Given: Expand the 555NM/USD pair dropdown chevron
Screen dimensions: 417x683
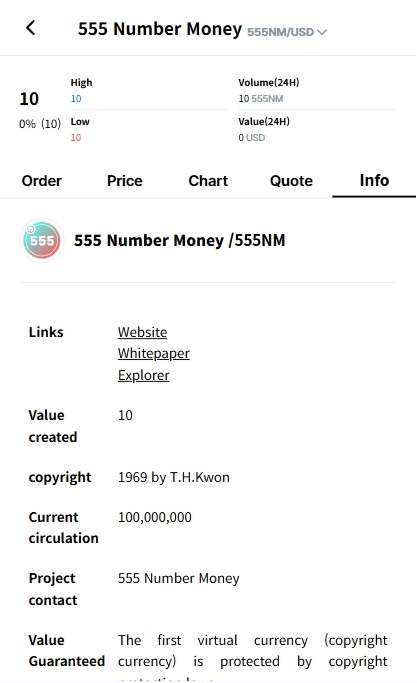Looking at the screenshot, I should point(322,32).
